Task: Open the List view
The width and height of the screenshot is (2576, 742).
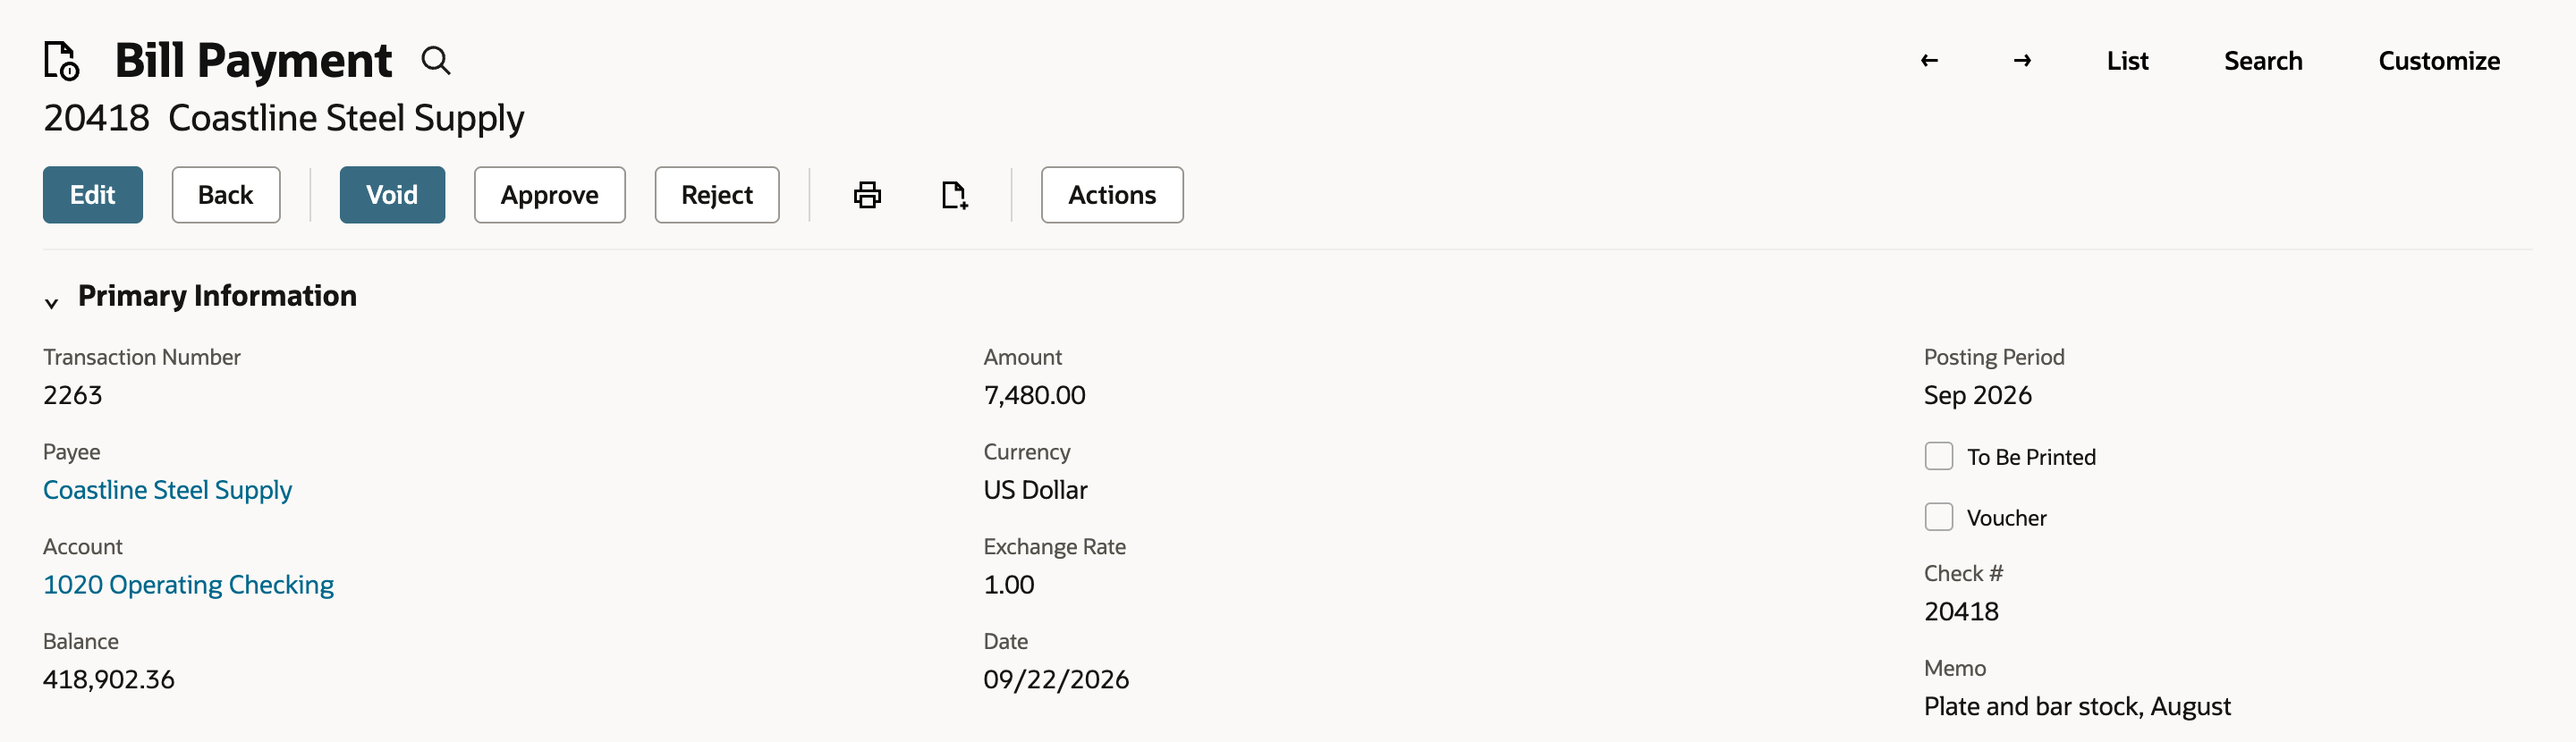Action: point(2127,61)
